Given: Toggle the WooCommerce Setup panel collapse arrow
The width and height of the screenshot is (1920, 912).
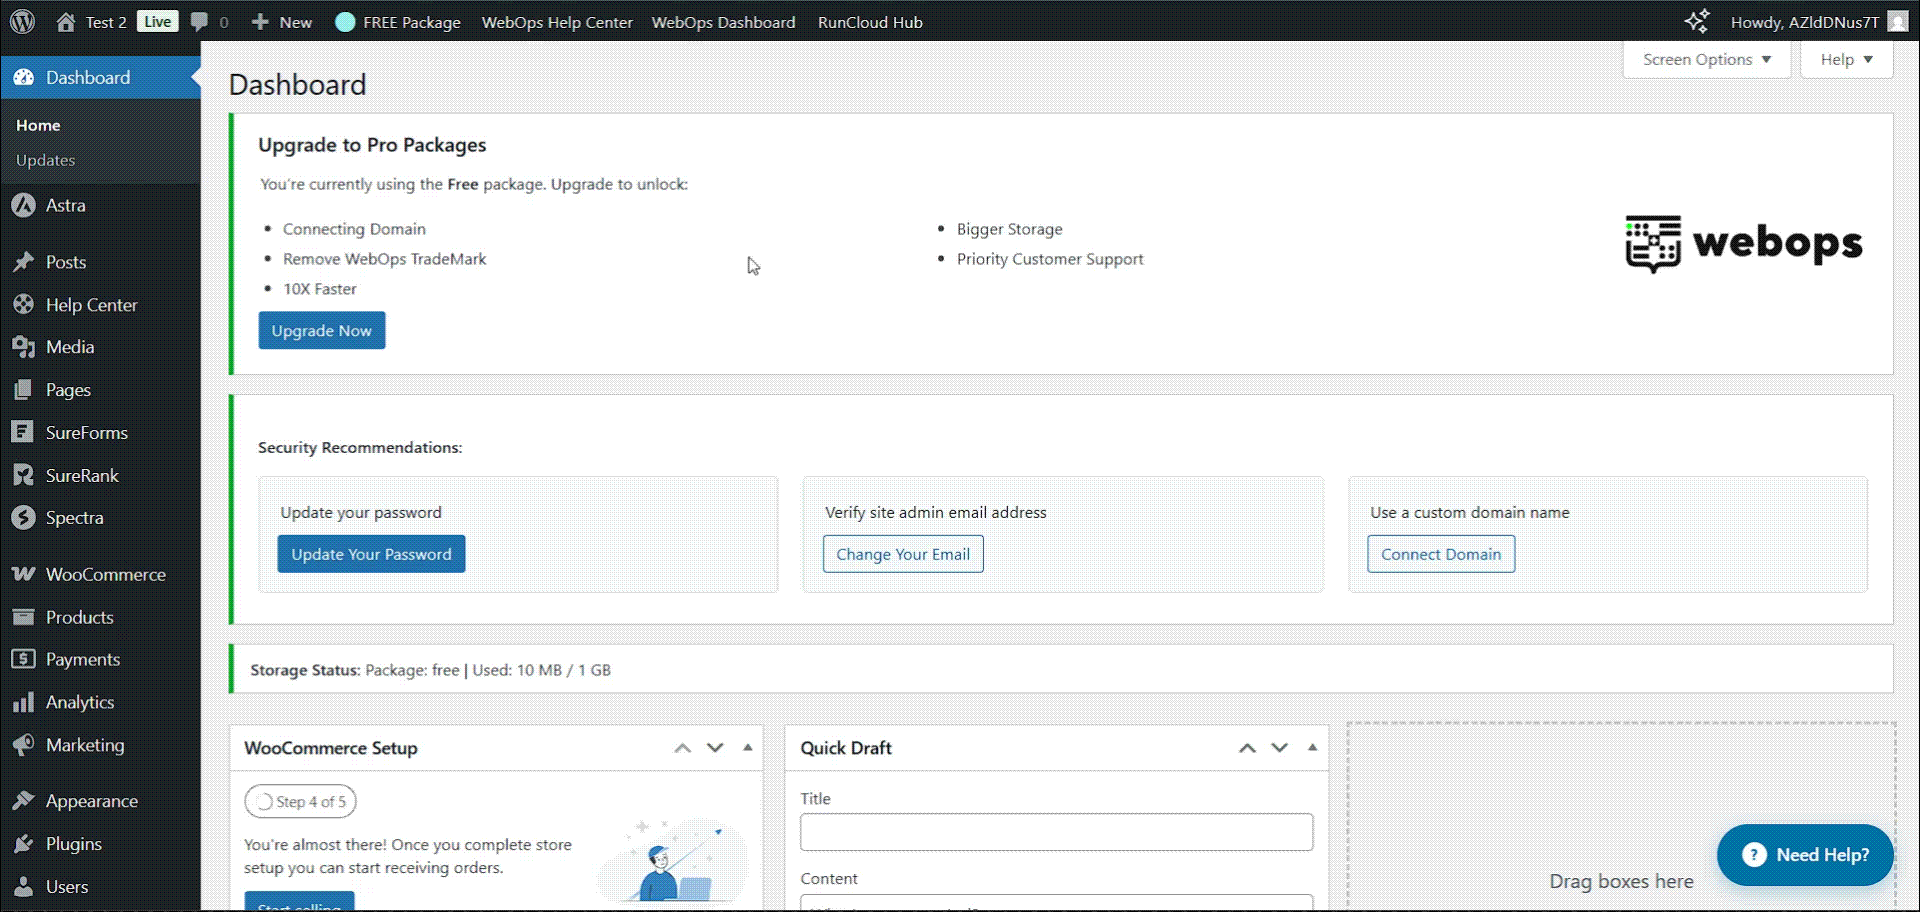Looking at the screenshot, I should coord(747,748).
